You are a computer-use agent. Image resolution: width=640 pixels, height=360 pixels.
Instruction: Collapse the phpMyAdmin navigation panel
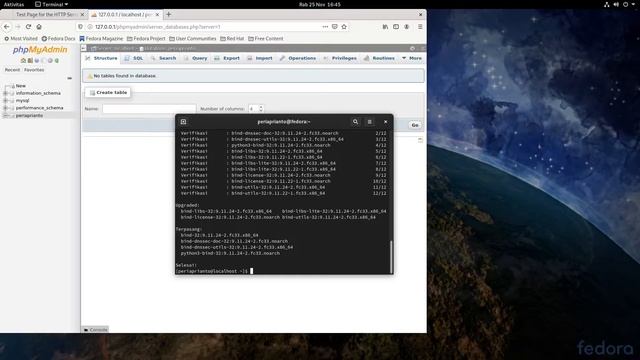(x=83, y=48)
